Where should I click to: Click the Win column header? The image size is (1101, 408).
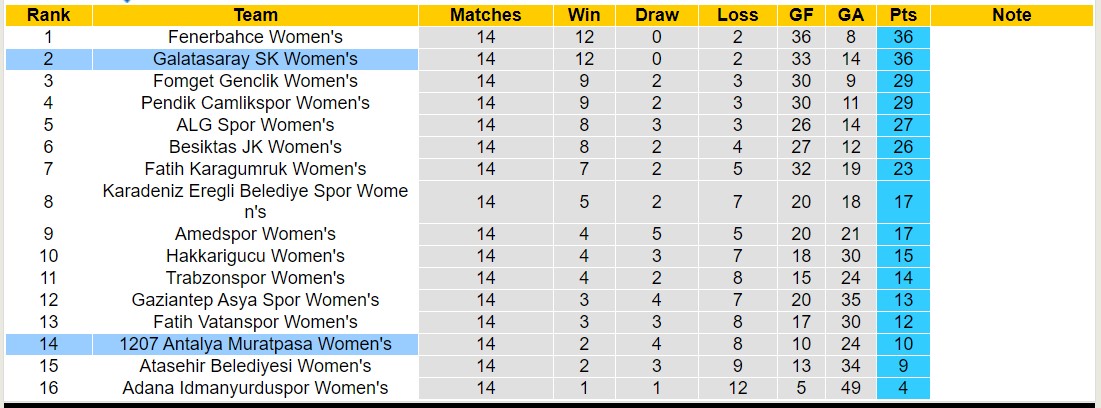click(x=584, y=15)
